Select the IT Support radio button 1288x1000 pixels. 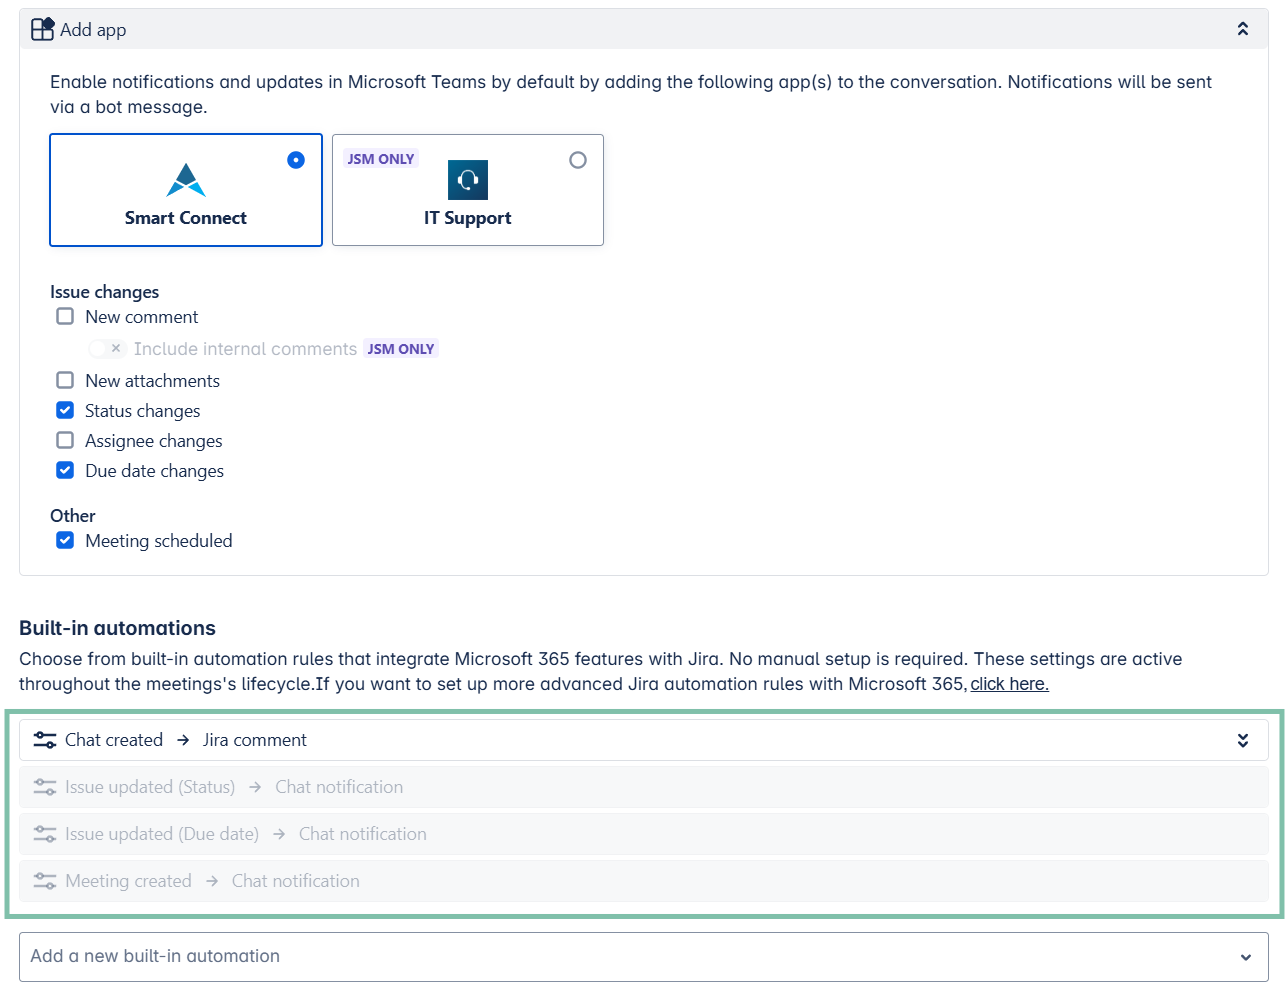578,160
